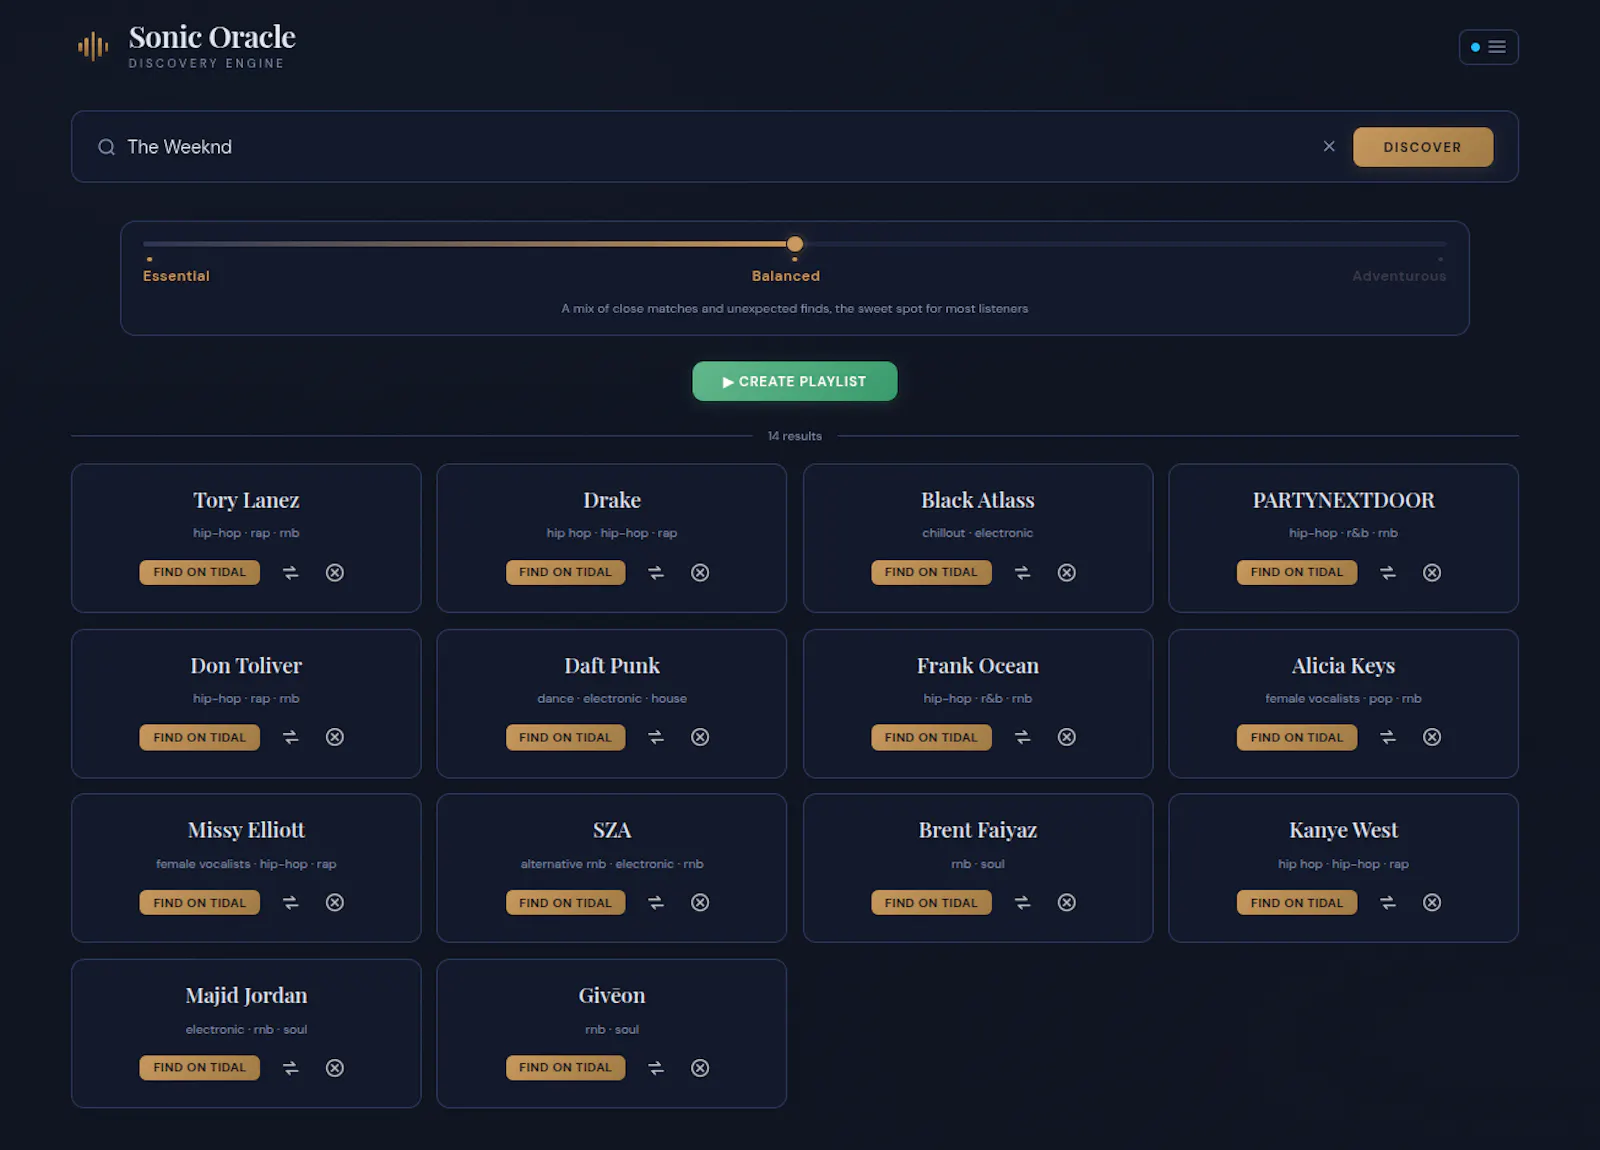Remove Black Atlass with circled X icon
Viewport: 1600px width, 1150px height.
point(1067,573)
